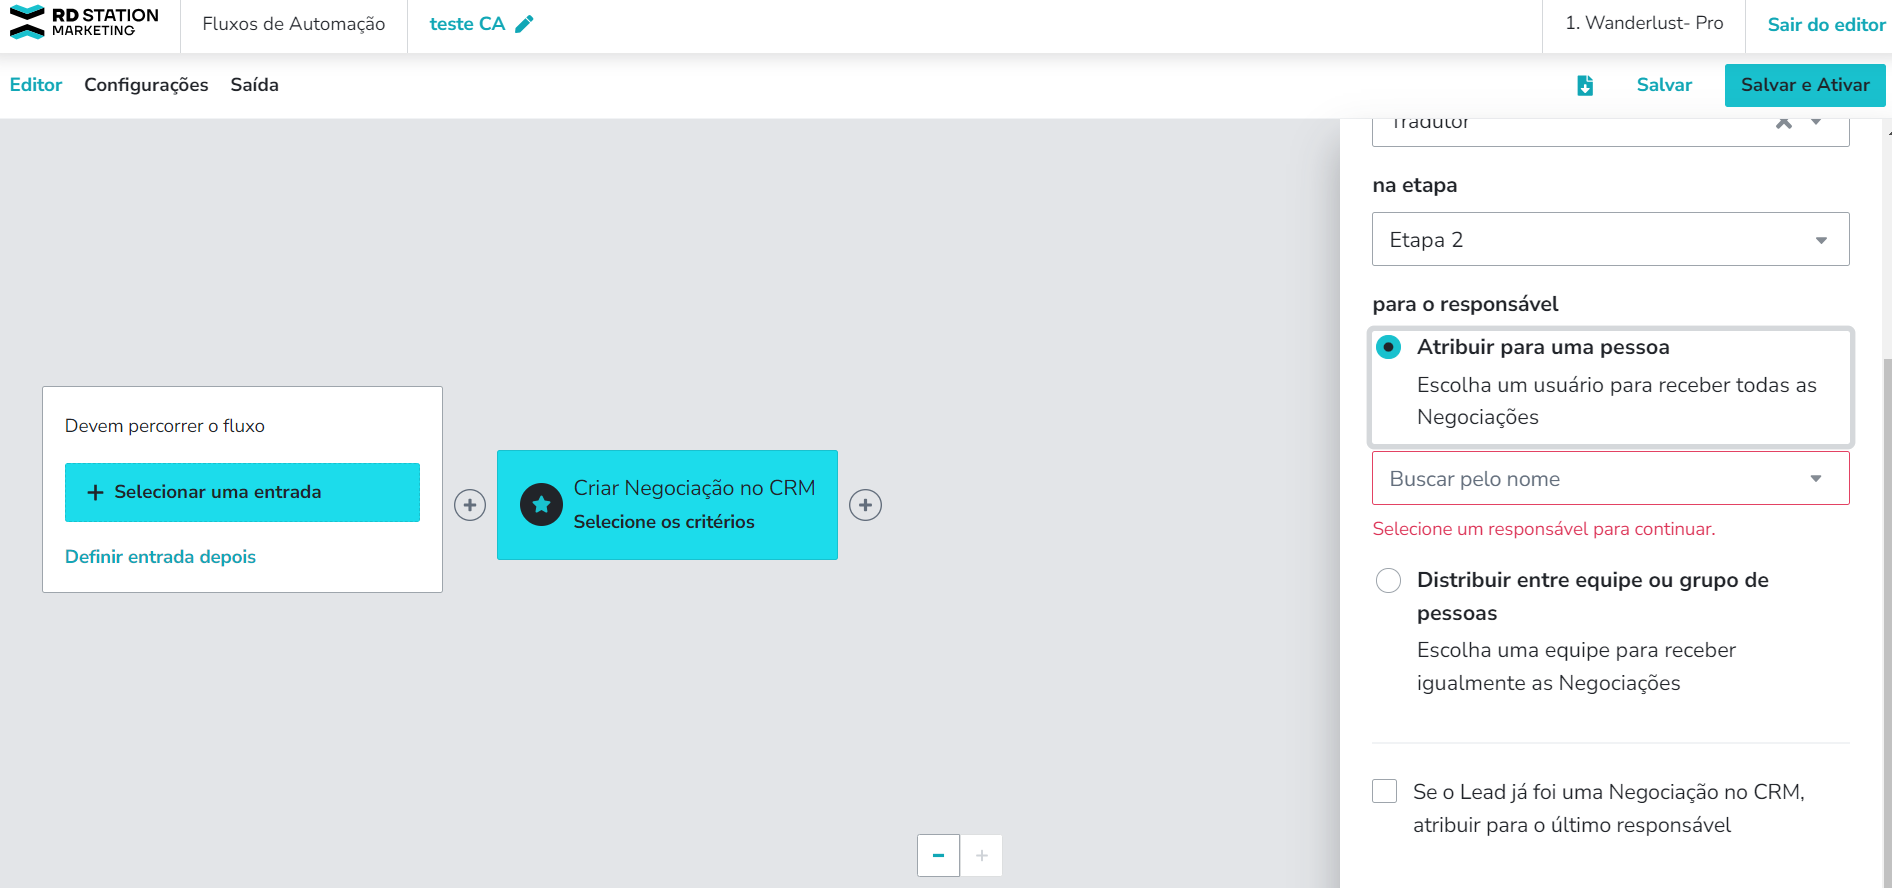
Task: Zoom out canvas with minus button
Action: coord(938,856)
